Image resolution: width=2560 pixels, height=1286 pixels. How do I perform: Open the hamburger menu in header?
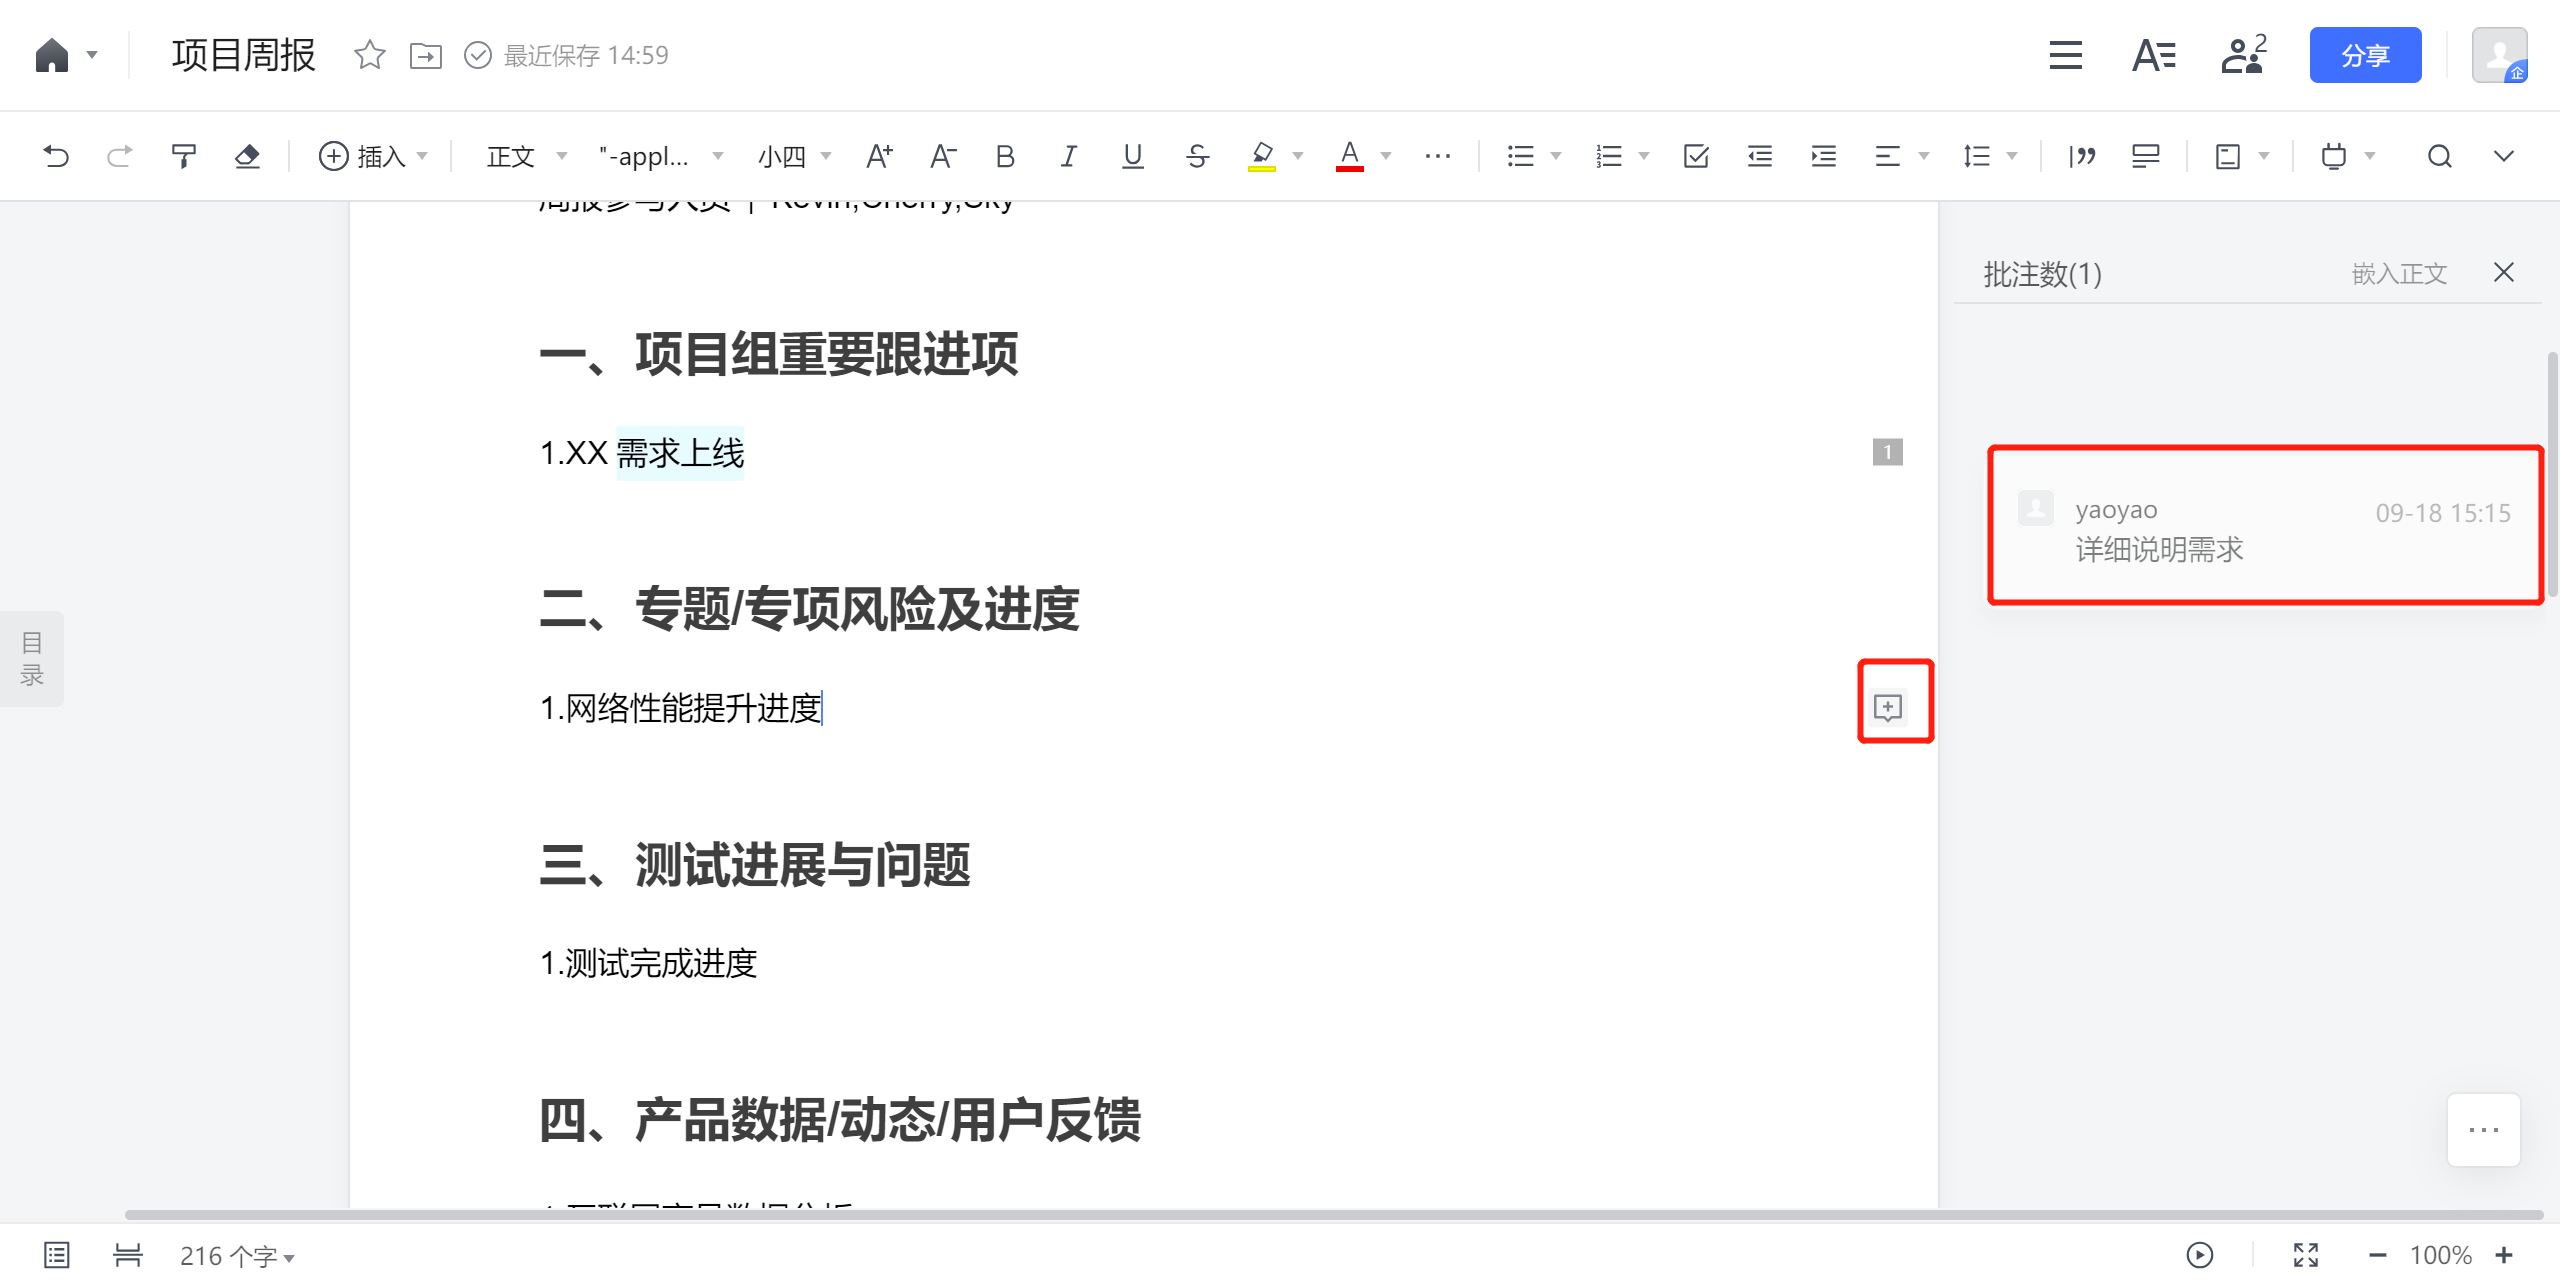point(2065,55)
